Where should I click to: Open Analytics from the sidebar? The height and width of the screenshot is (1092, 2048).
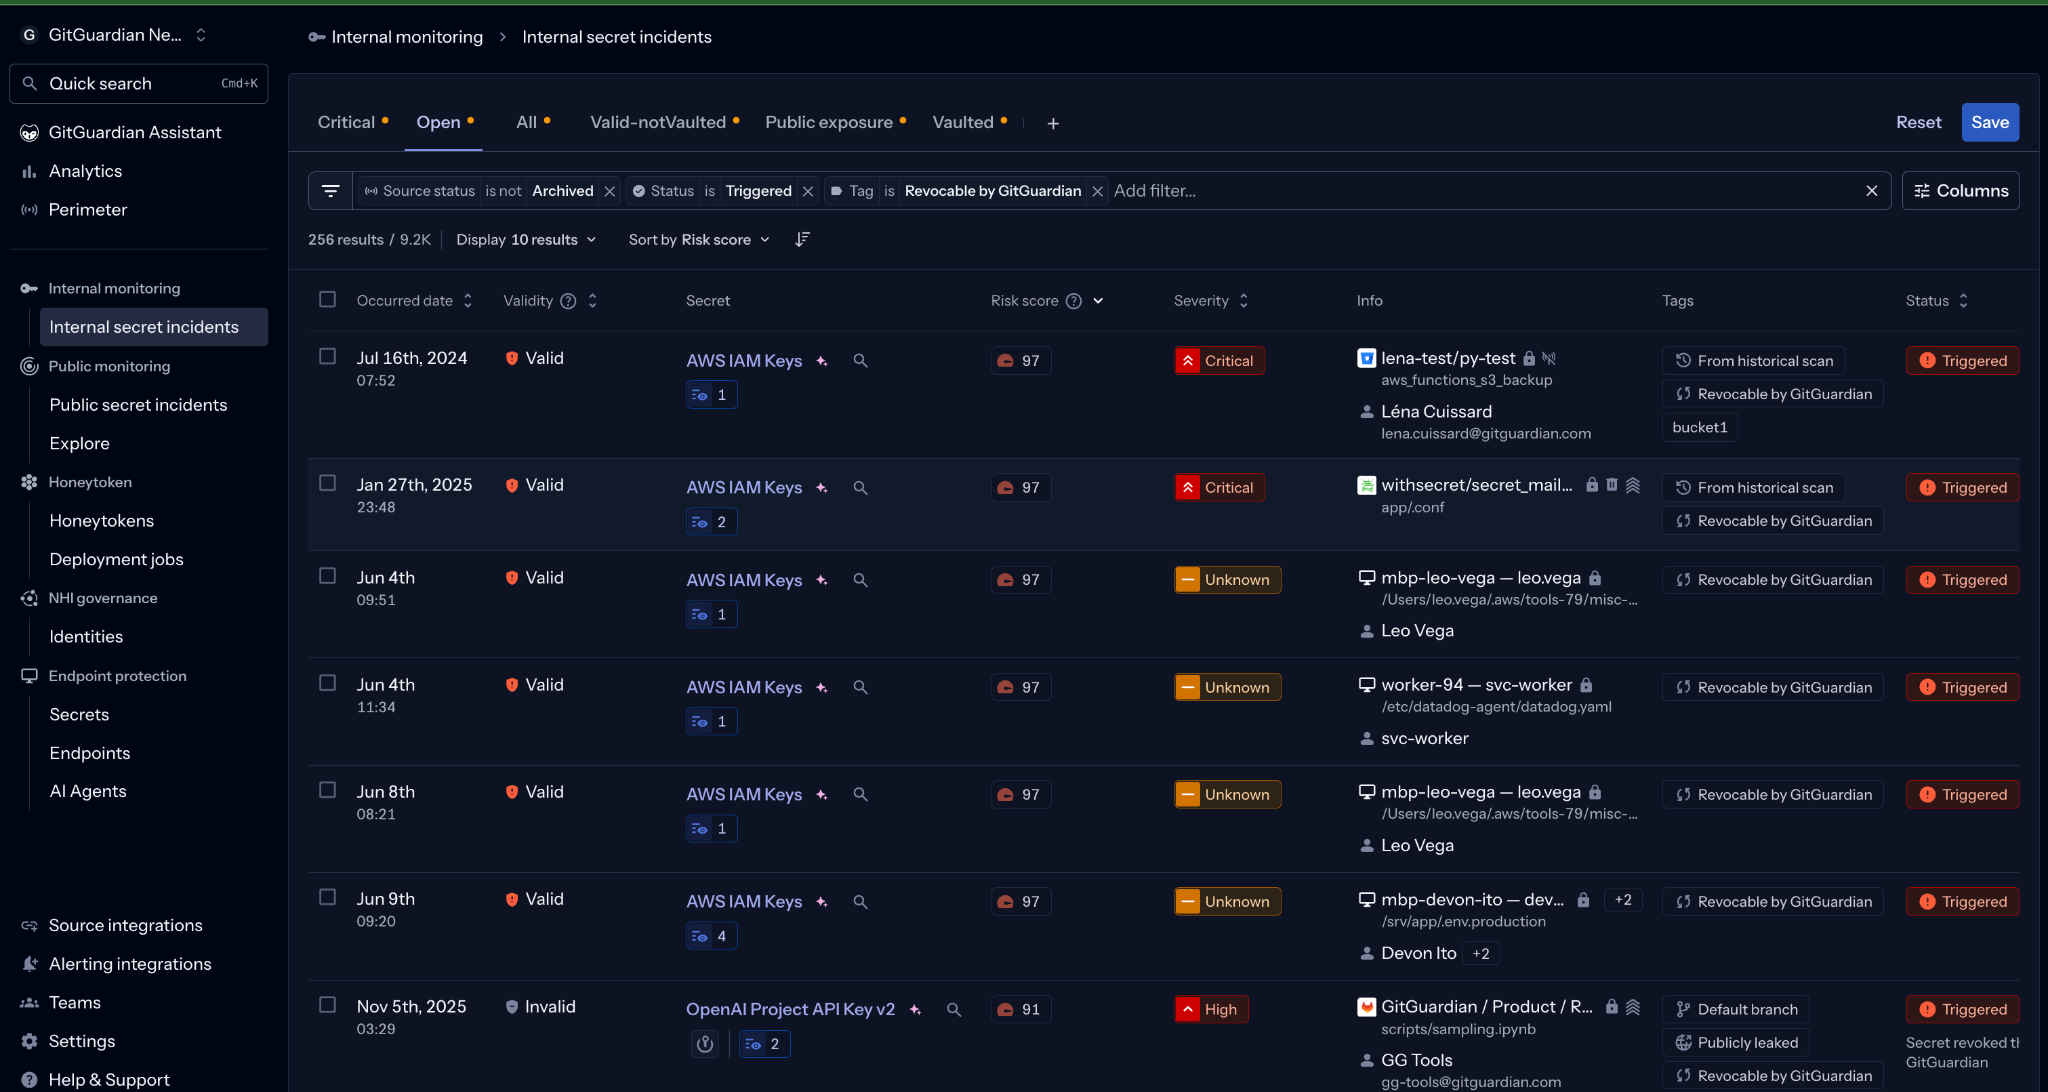click(x=85, y=171)
